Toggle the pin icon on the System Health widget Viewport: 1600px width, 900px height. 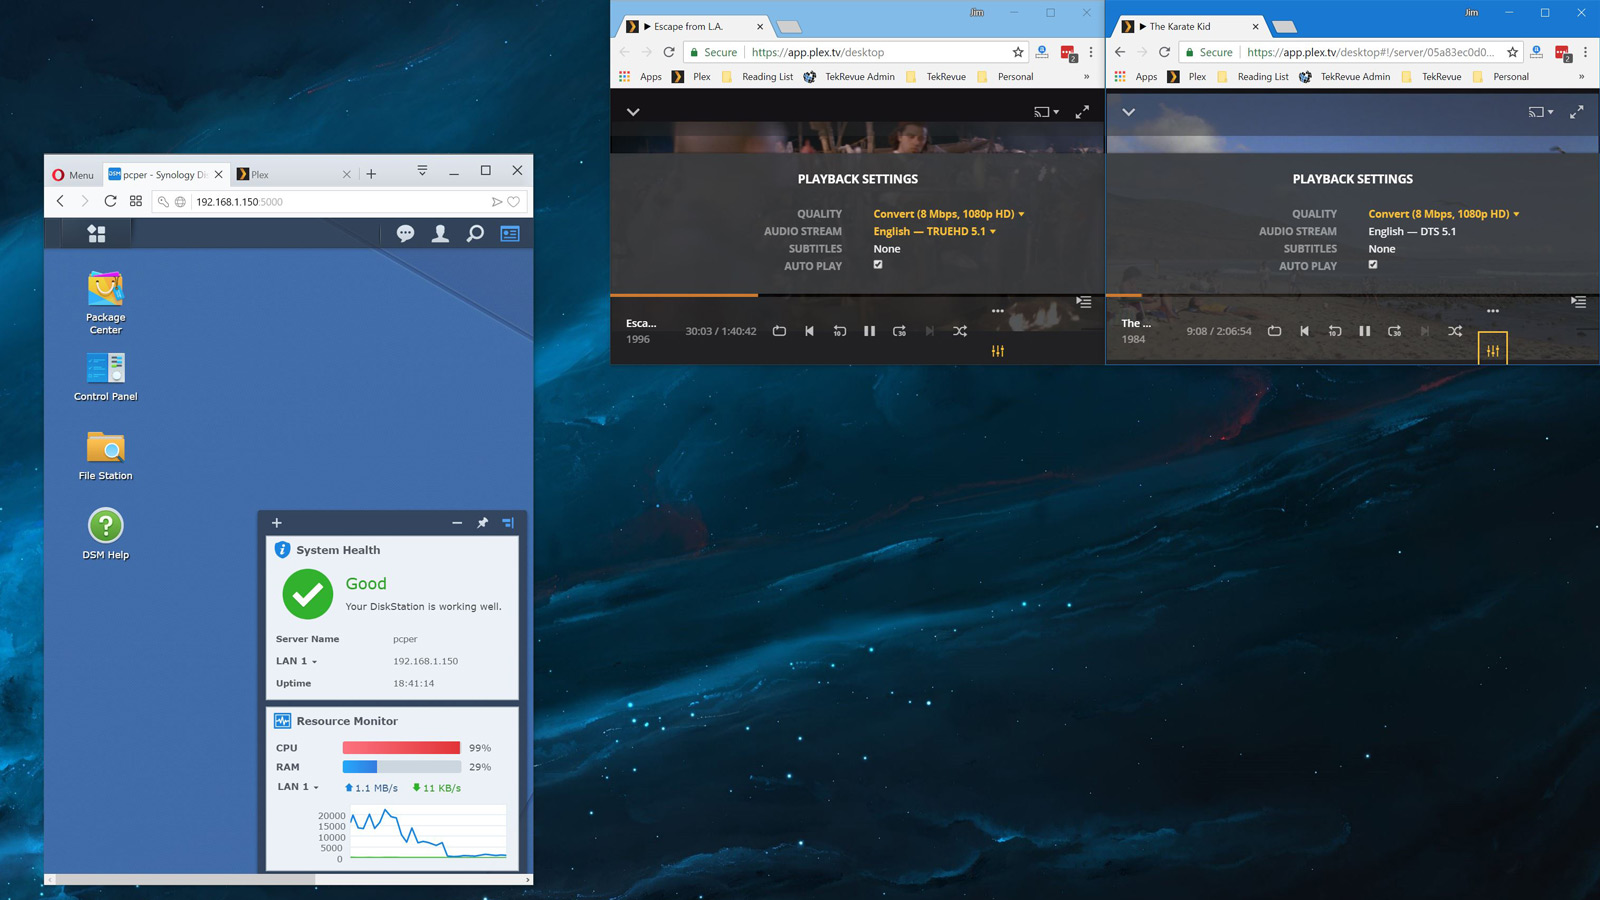(x=482, y=523)
